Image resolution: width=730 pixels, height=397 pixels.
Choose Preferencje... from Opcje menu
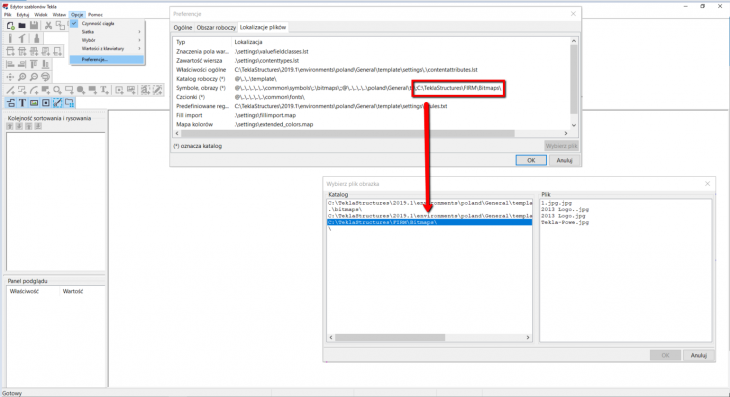point(107,60)
